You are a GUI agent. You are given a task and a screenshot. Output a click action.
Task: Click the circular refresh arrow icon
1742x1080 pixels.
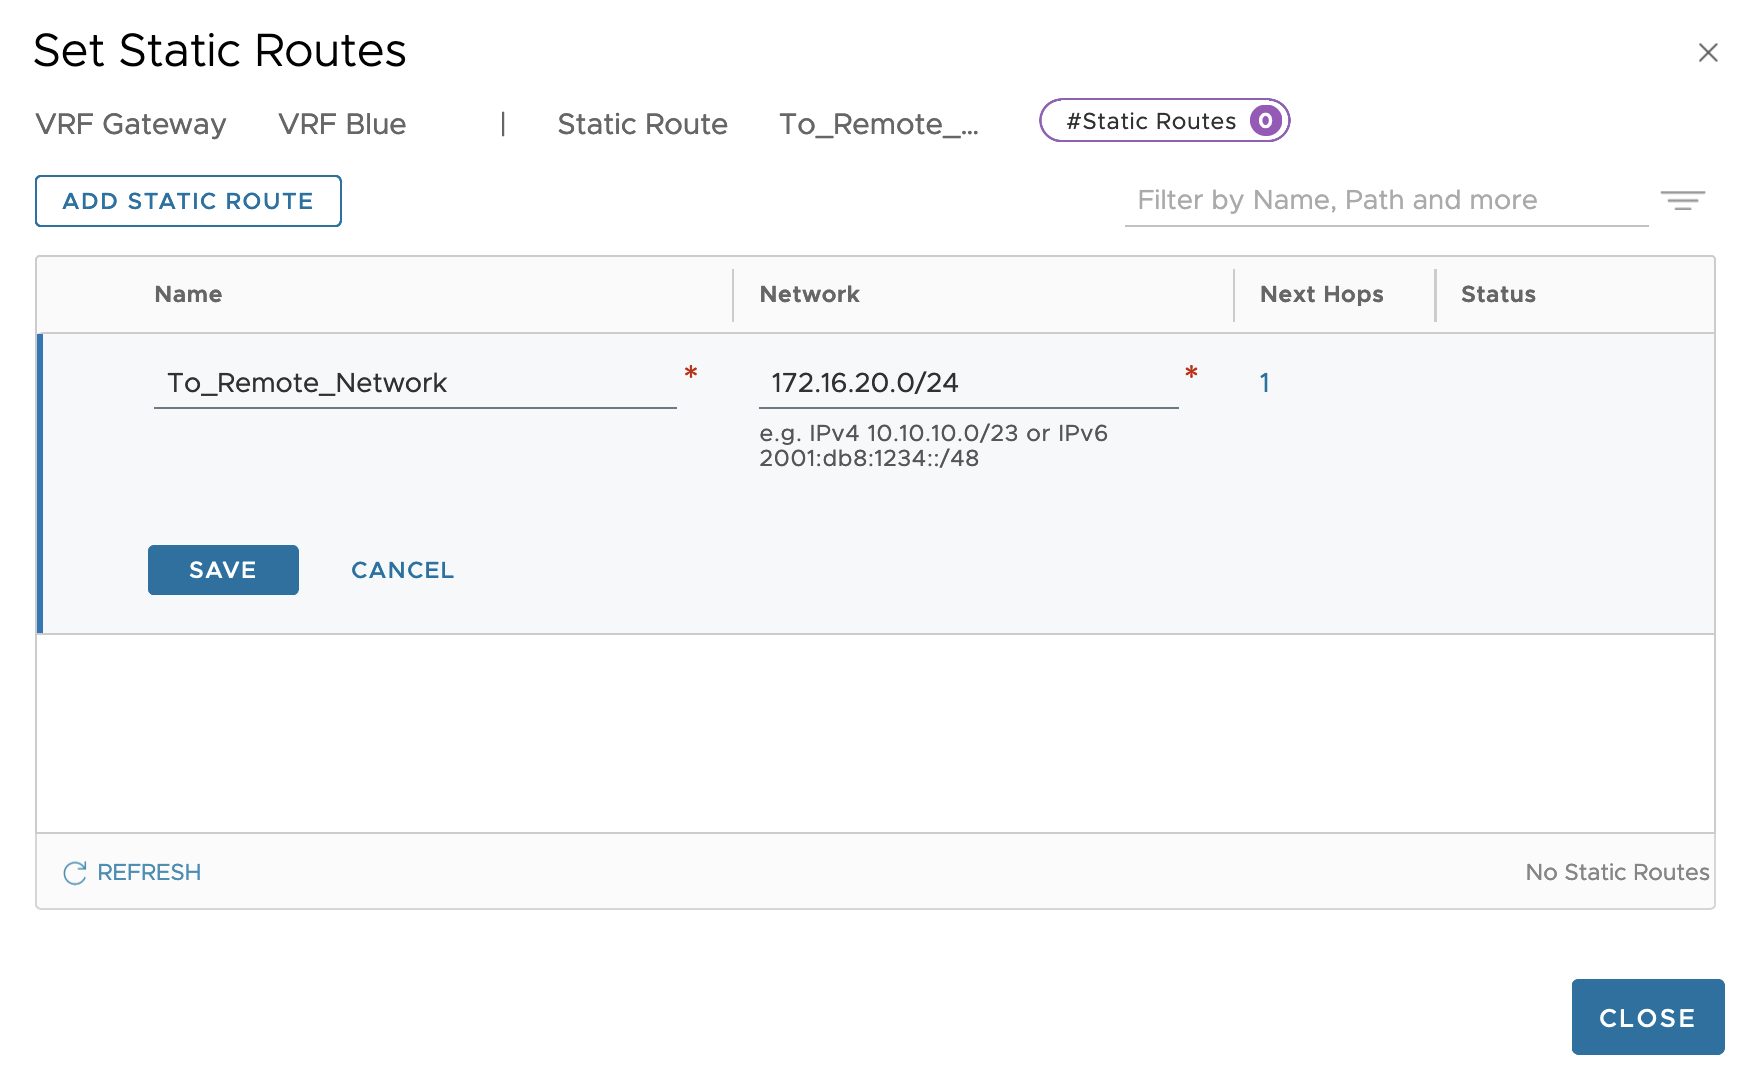[75, 873]
